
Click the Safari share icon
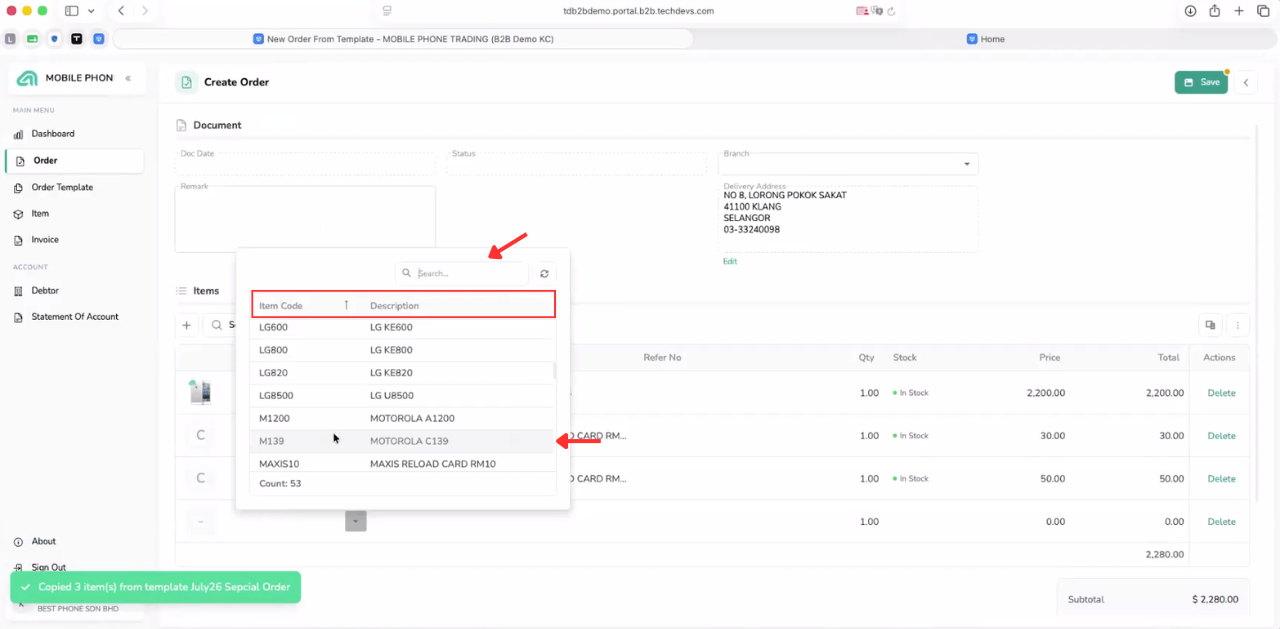[x=1215, y=11]
